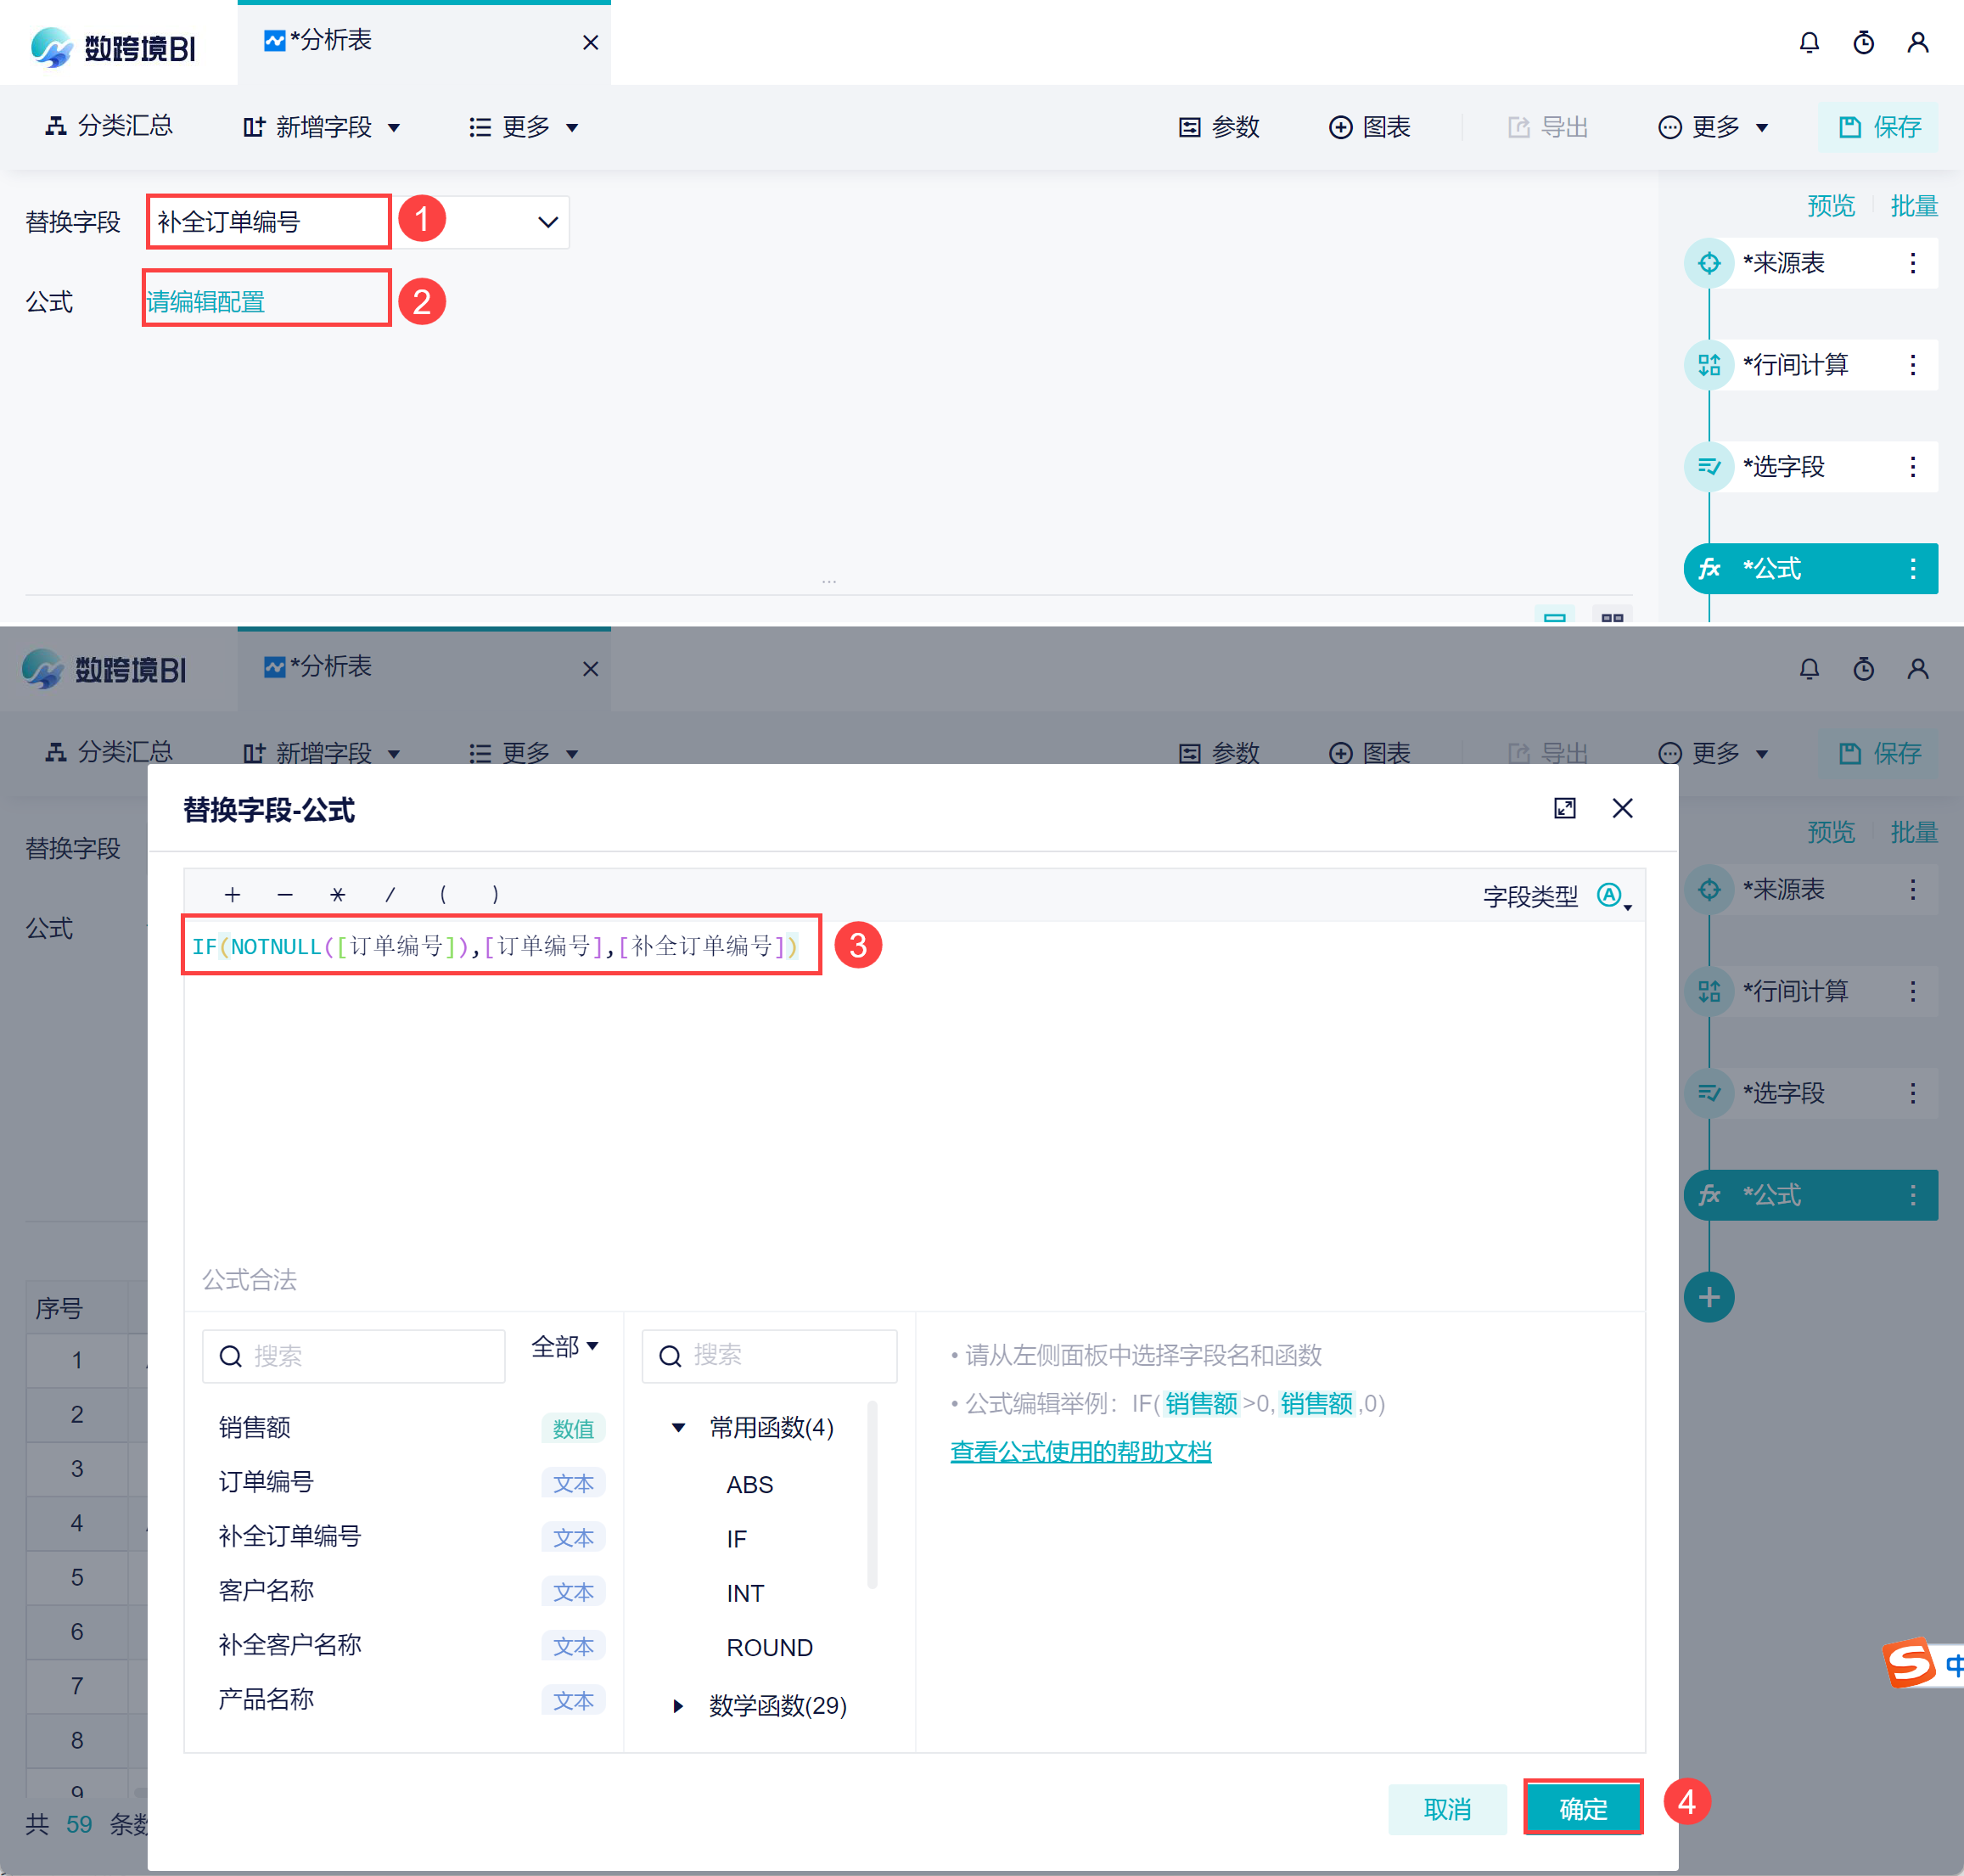The height and width of the screenshot is (1876, 1964).
Task: Open the 全部 field filter dropdown
Action: coord(565,1346)
